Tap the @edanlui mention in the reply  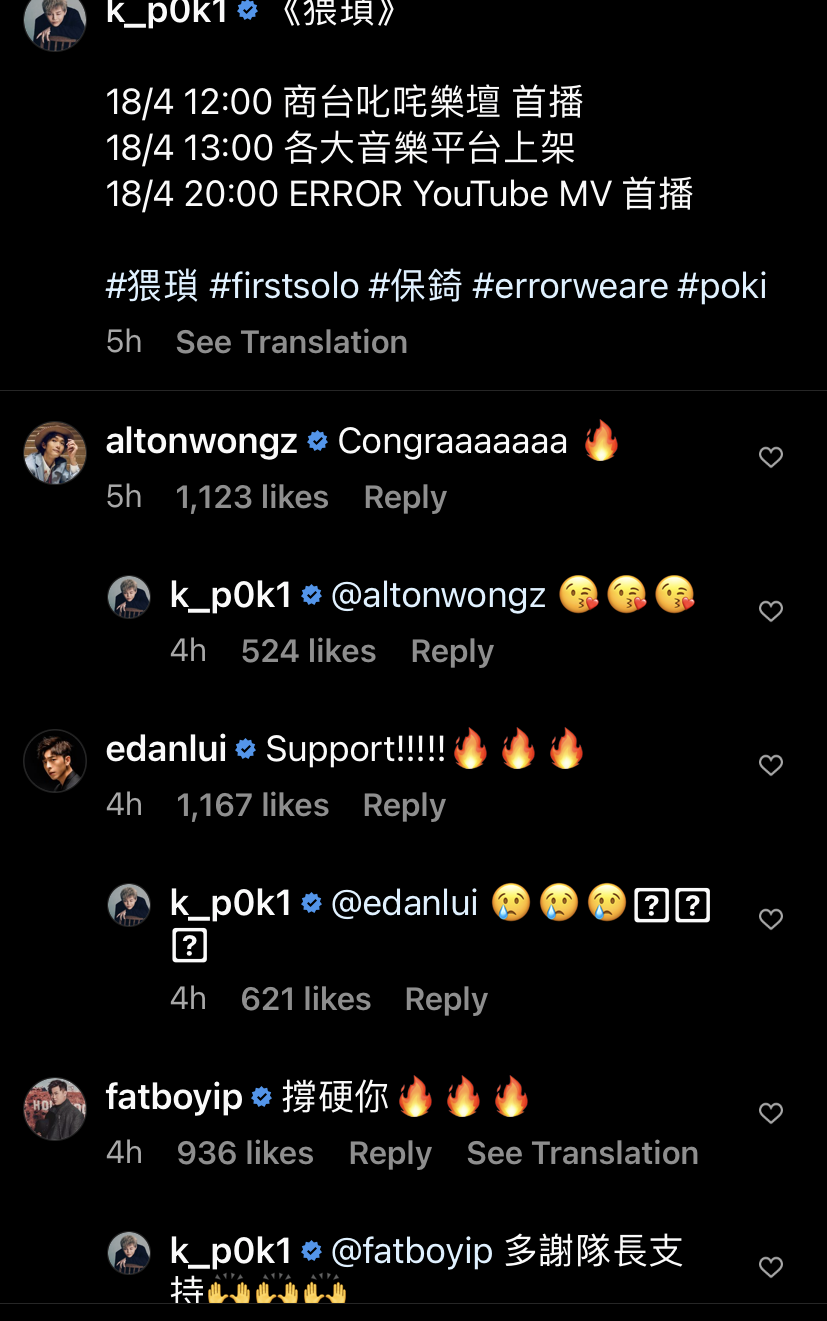pyautogui.click(x=404, y=903)
